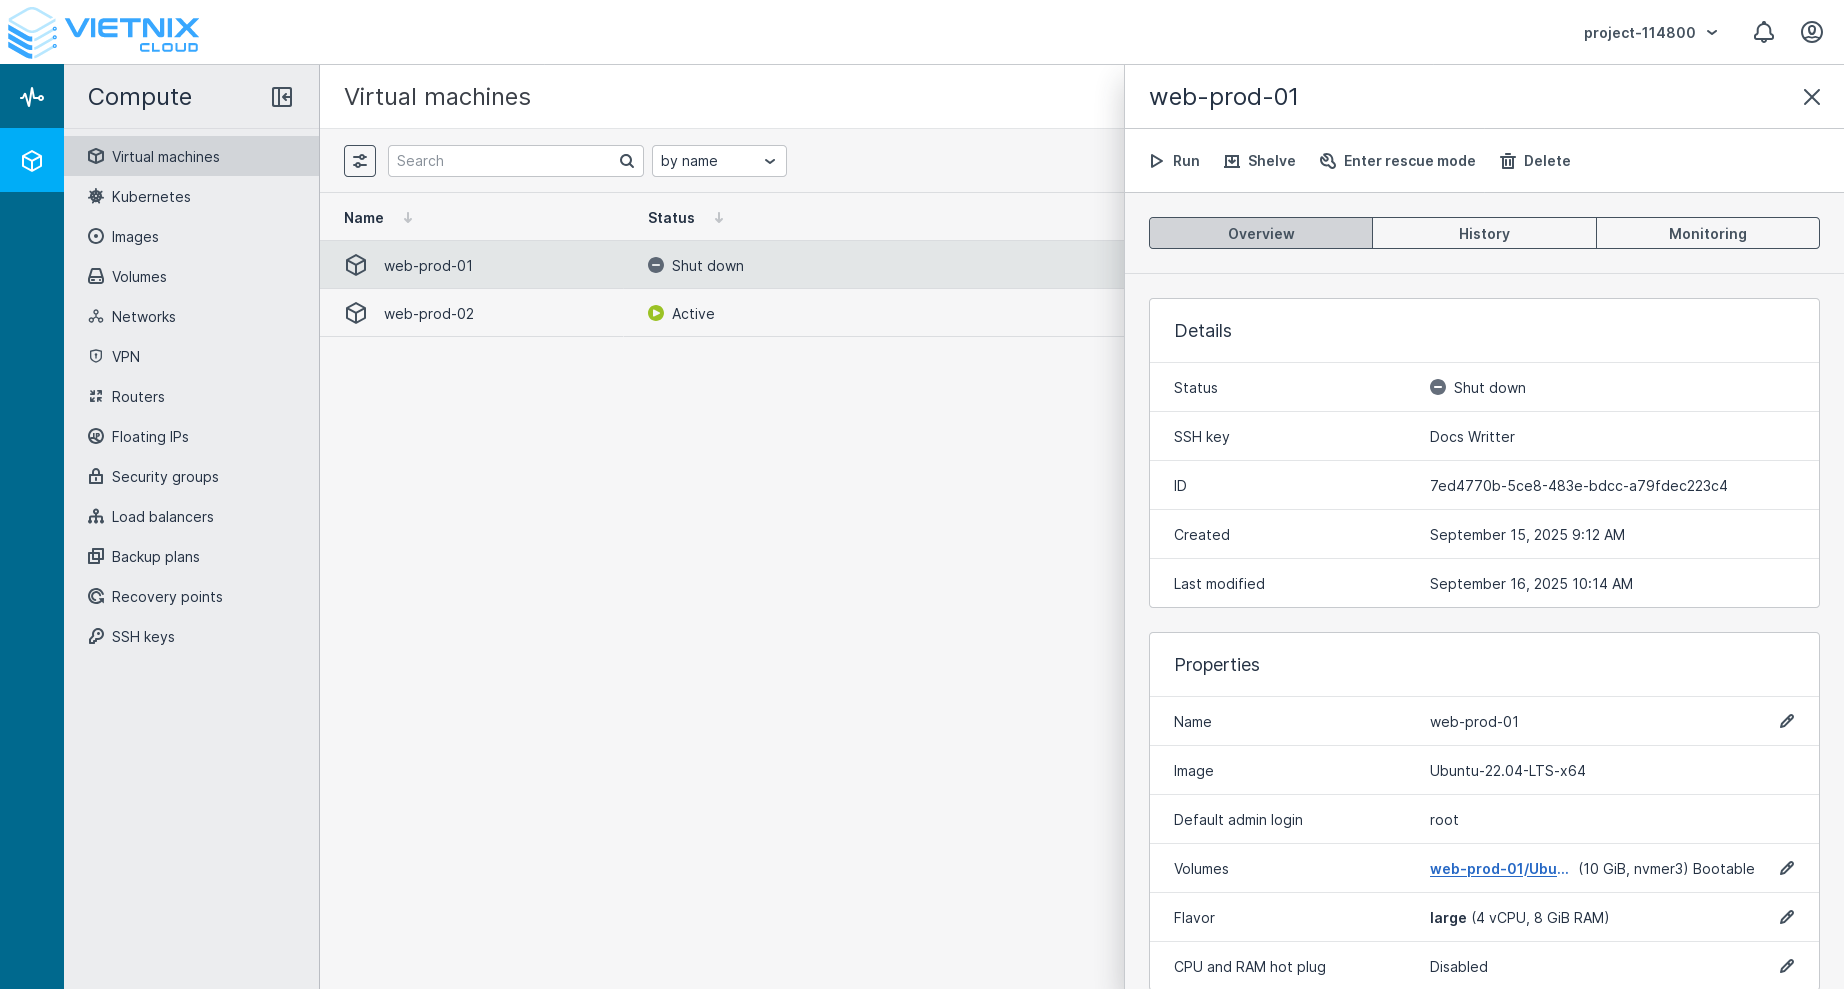This screenshot has width=1844, height=989.
Task: Select the Virtual machines sidebar icon
Action: click(x=96, y=156)
